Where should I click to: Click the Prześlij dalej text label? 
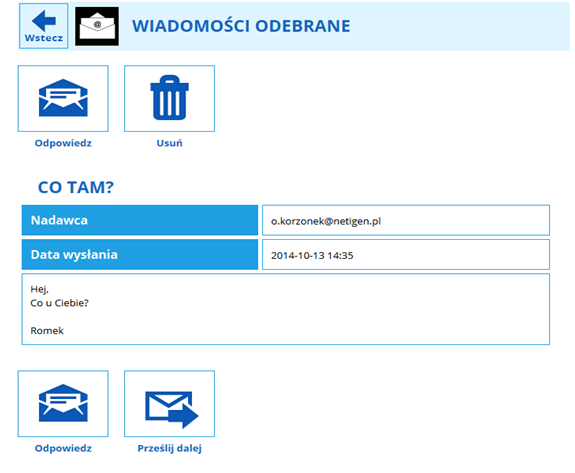tap(169, 448)
